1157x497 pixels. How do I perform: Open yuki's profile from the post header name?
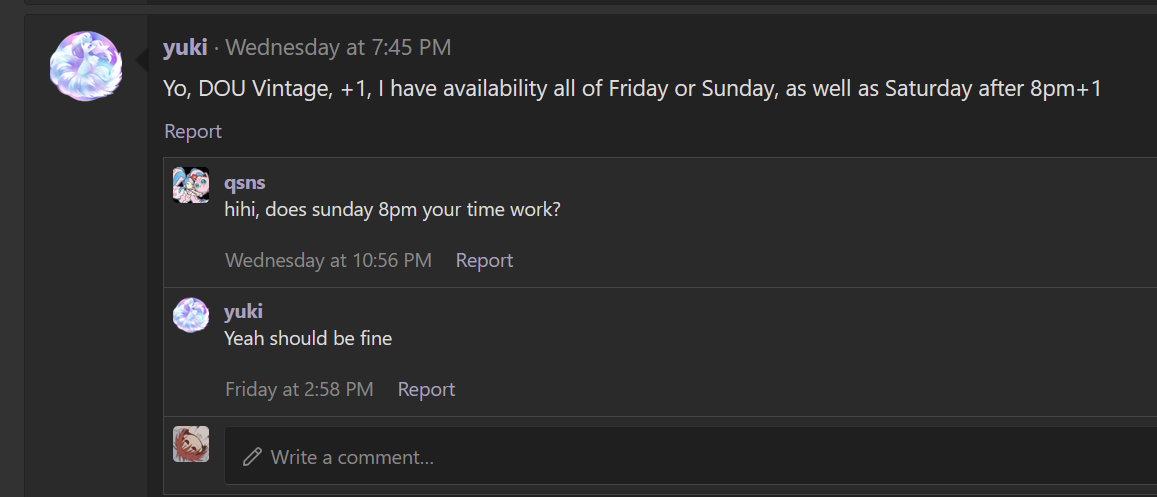click(184, 48)
